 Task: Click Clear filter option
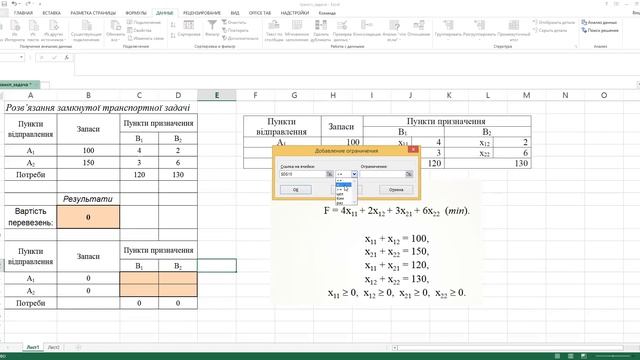[234, 22]
